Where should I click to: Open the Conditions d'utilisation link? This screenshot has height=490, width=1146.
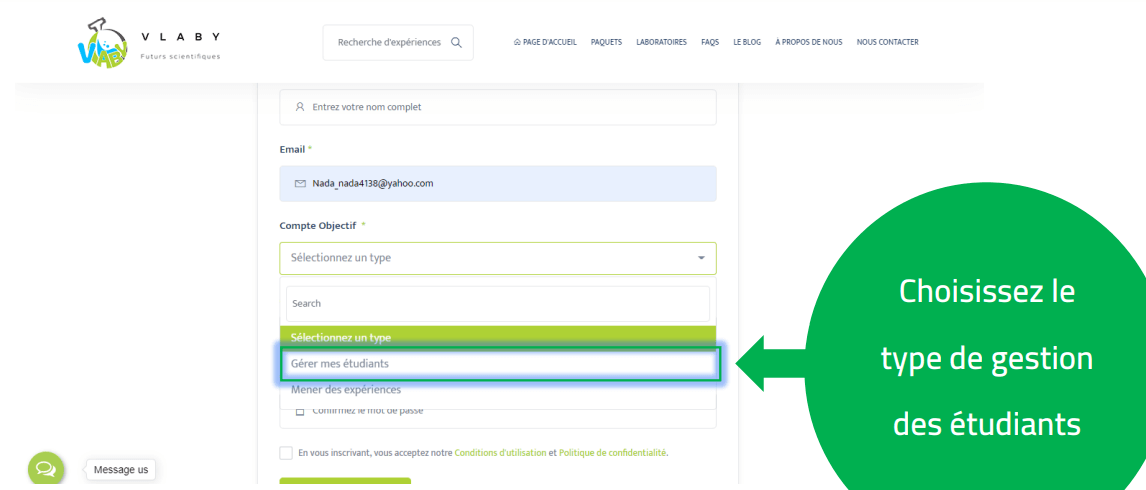(x=500, y=453)
